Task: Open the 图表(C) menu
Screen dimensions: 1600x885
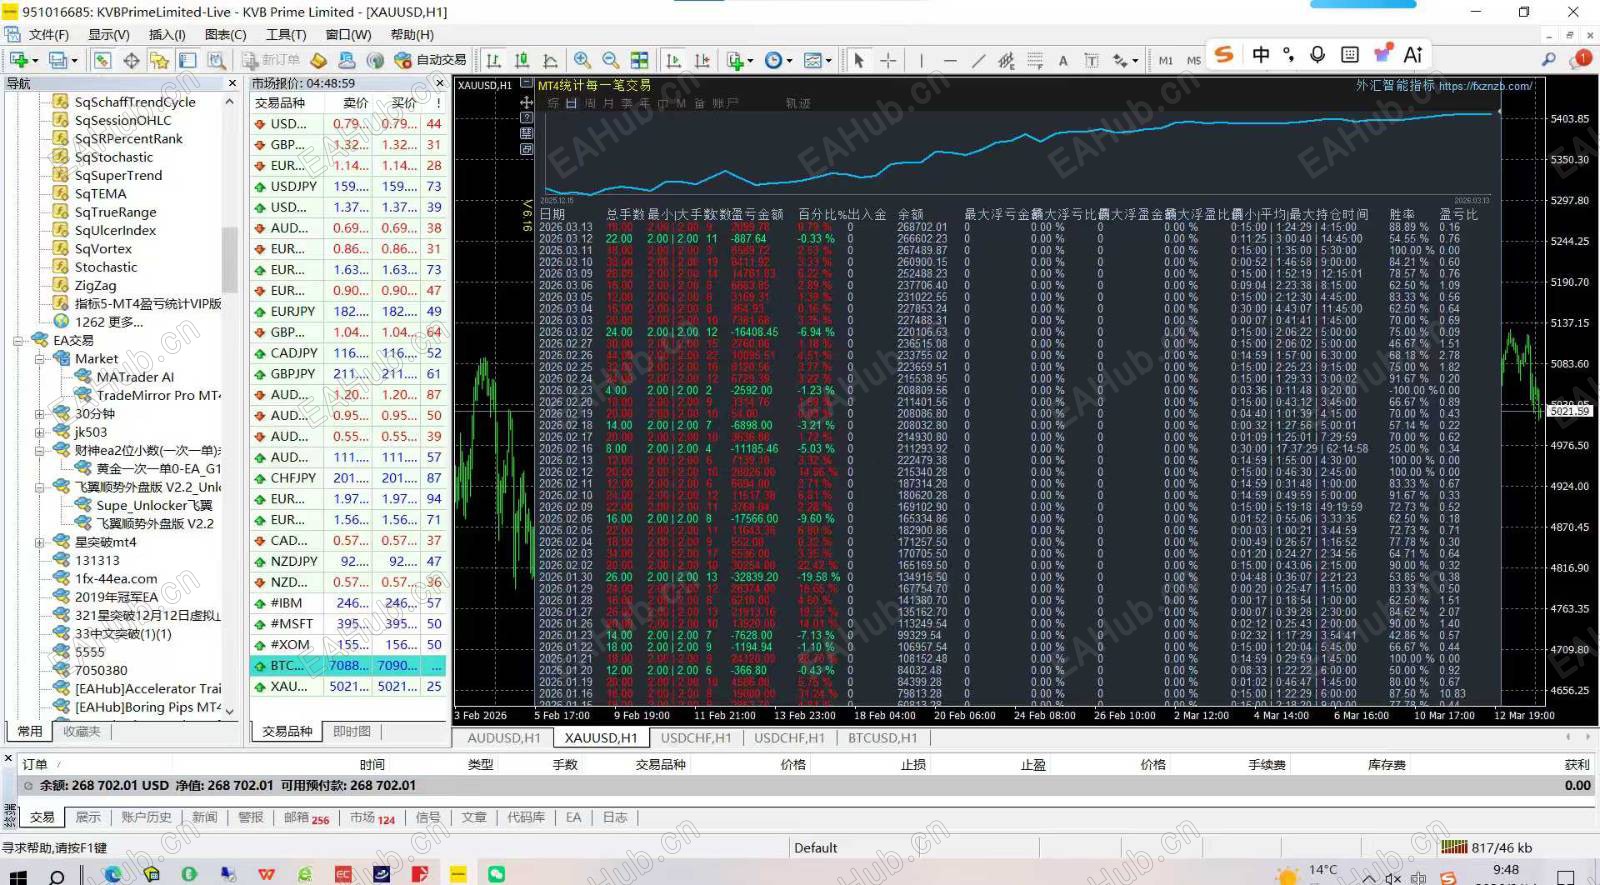Action: point(225,34)
